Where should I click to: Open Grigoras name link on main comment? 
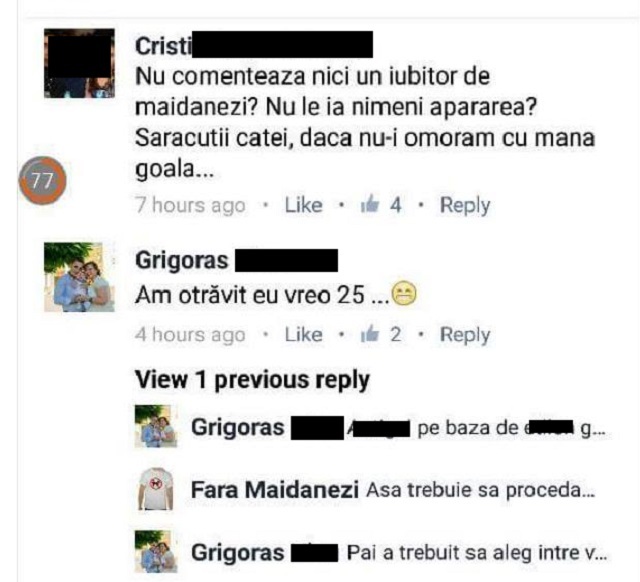[x=182, y=260]
